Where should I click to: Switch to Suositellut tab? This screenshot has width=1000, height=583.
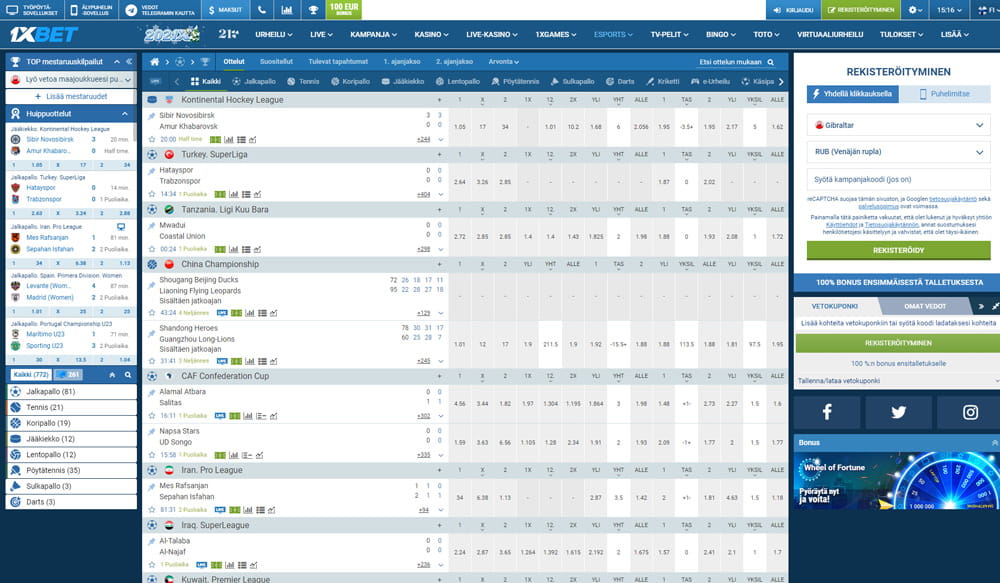[276, 62]
